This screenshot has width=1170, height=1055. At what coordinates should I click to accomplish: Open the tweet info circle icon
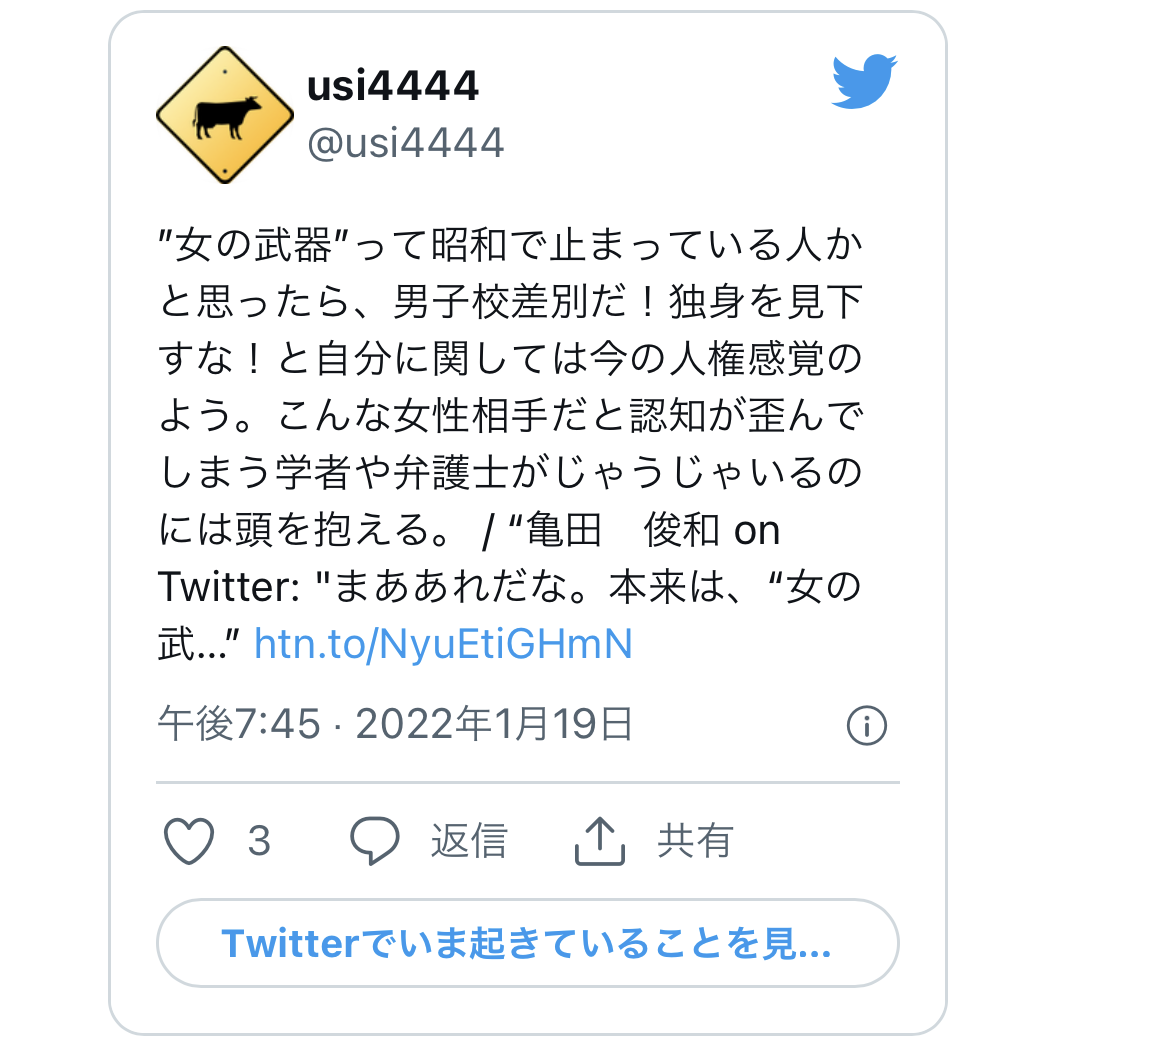pos(866,725)
